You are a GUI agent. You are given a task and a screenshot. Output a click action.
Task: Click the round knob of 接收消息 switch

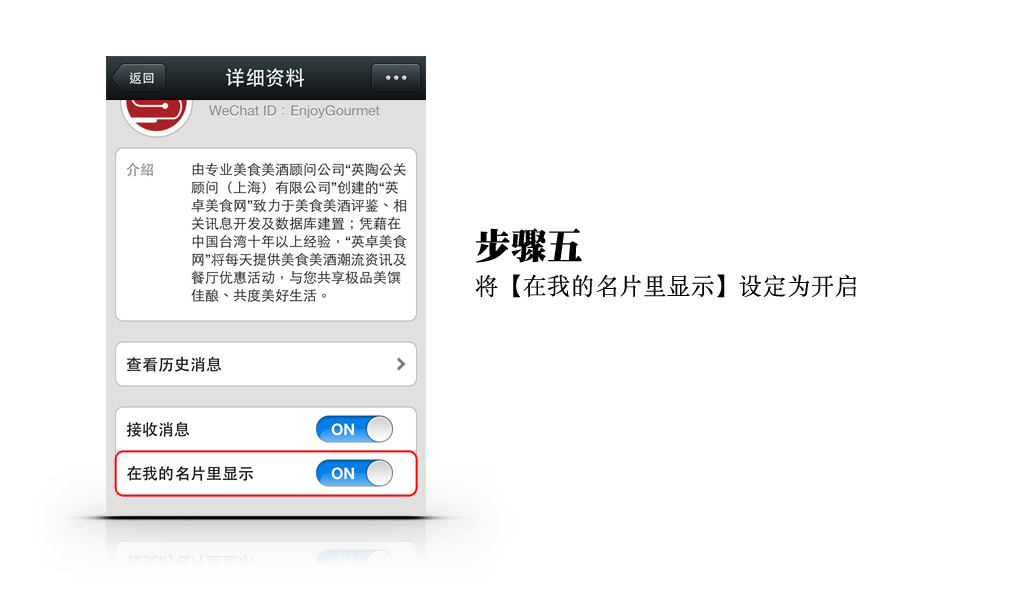(379, 429)
